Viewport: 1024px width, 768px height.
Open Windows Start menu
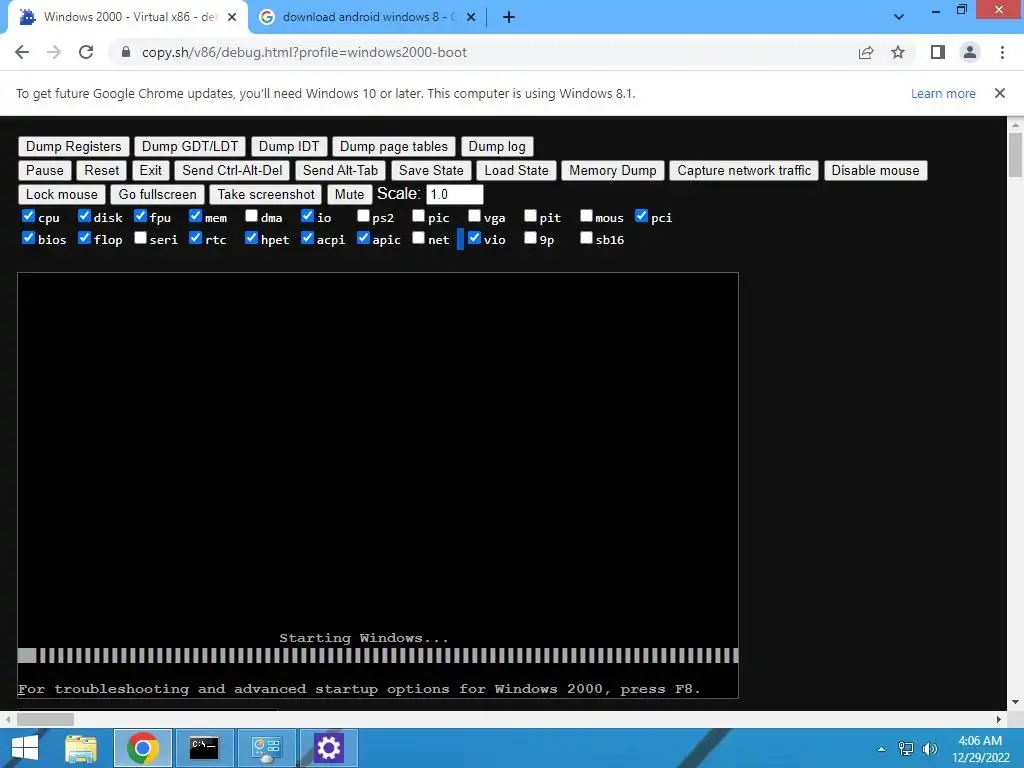[25, 748]
